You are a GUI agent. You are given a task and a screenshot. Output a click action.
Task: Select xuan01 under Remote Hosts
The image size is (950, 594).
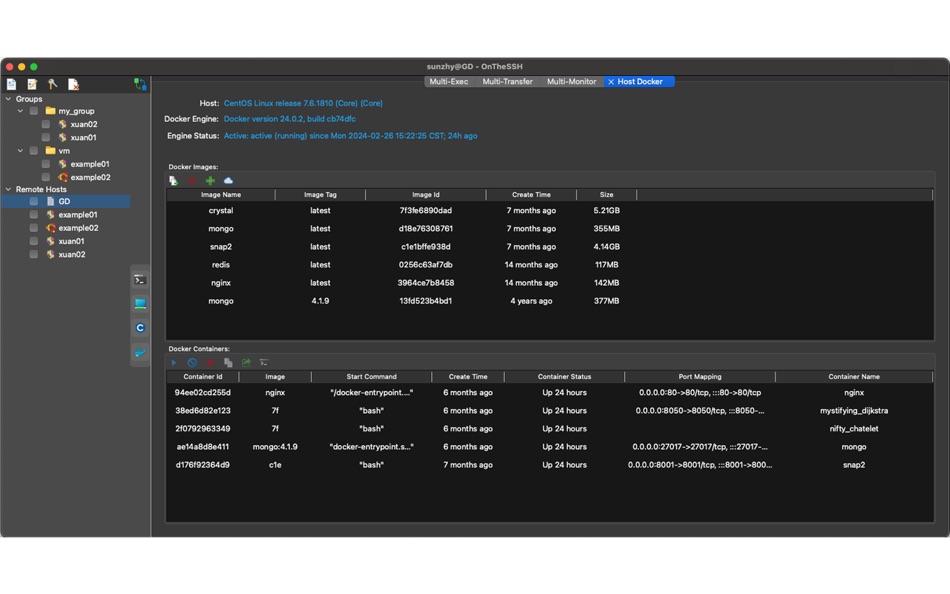coord(71,241)
